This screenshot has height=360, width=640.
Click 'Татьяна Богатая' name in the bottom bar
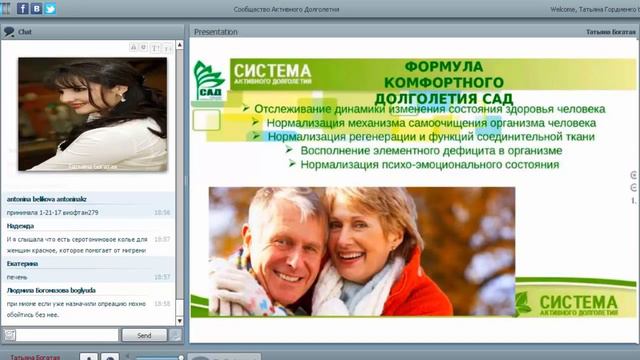click(36, 358)
